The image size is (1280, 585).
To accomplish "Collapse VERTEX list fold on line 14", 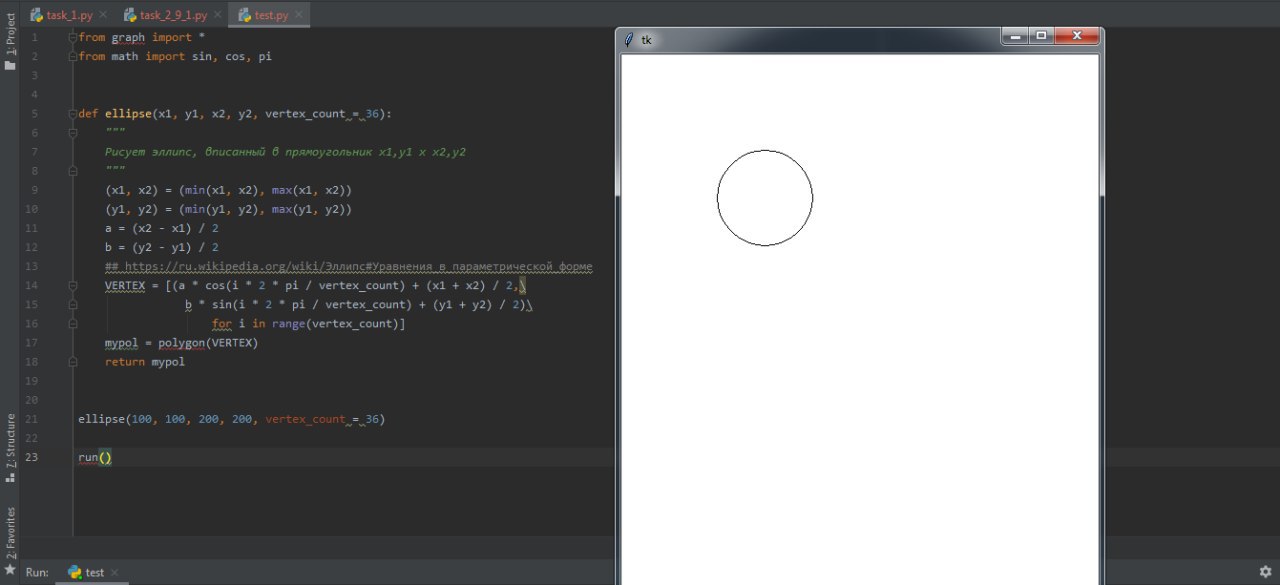I will click(73, 286).
